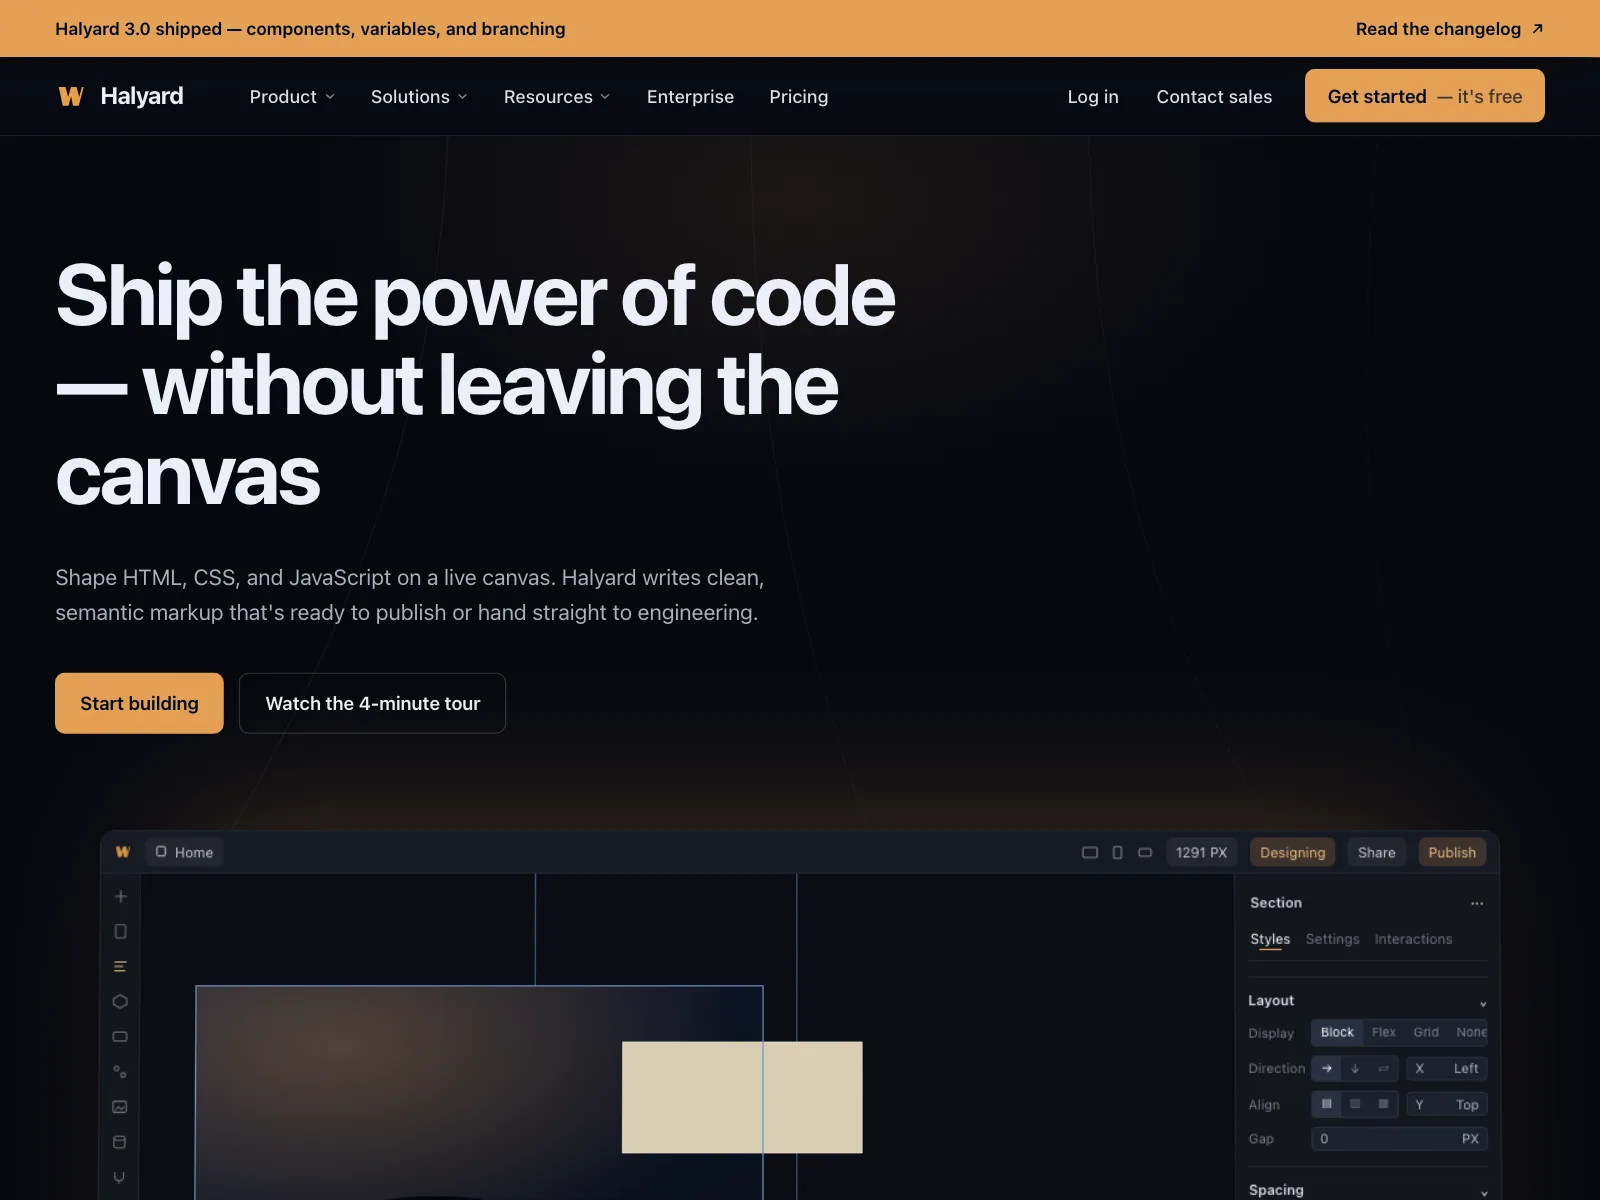Viewport: 1600px width, 1200px height.
Task: Click the rectangle icon in editor sidebar
Action: point(120,1036)
